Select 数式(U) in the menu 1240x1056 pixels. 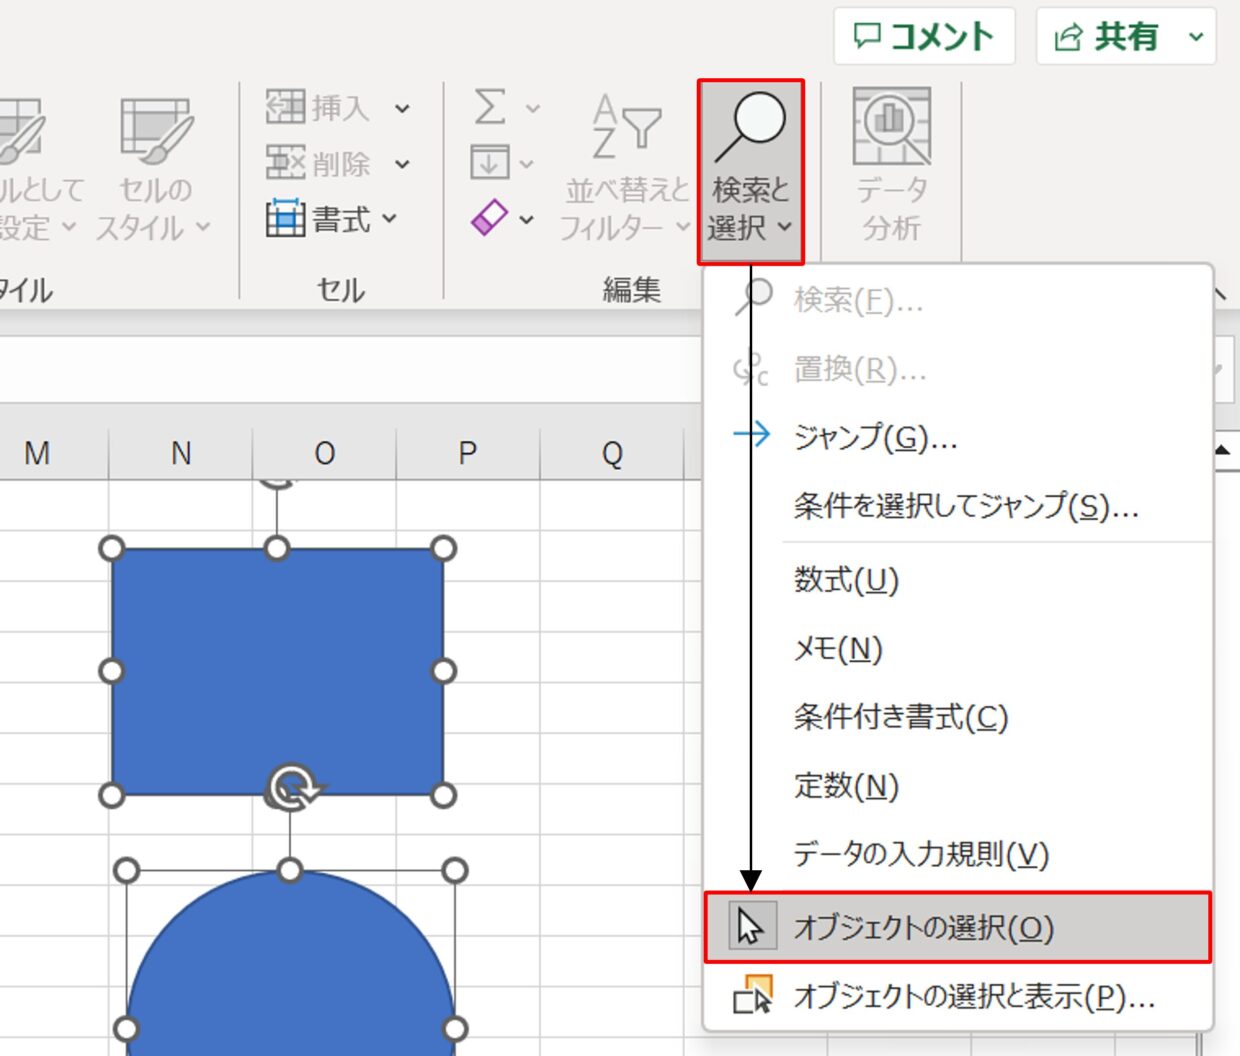(958, 580)
